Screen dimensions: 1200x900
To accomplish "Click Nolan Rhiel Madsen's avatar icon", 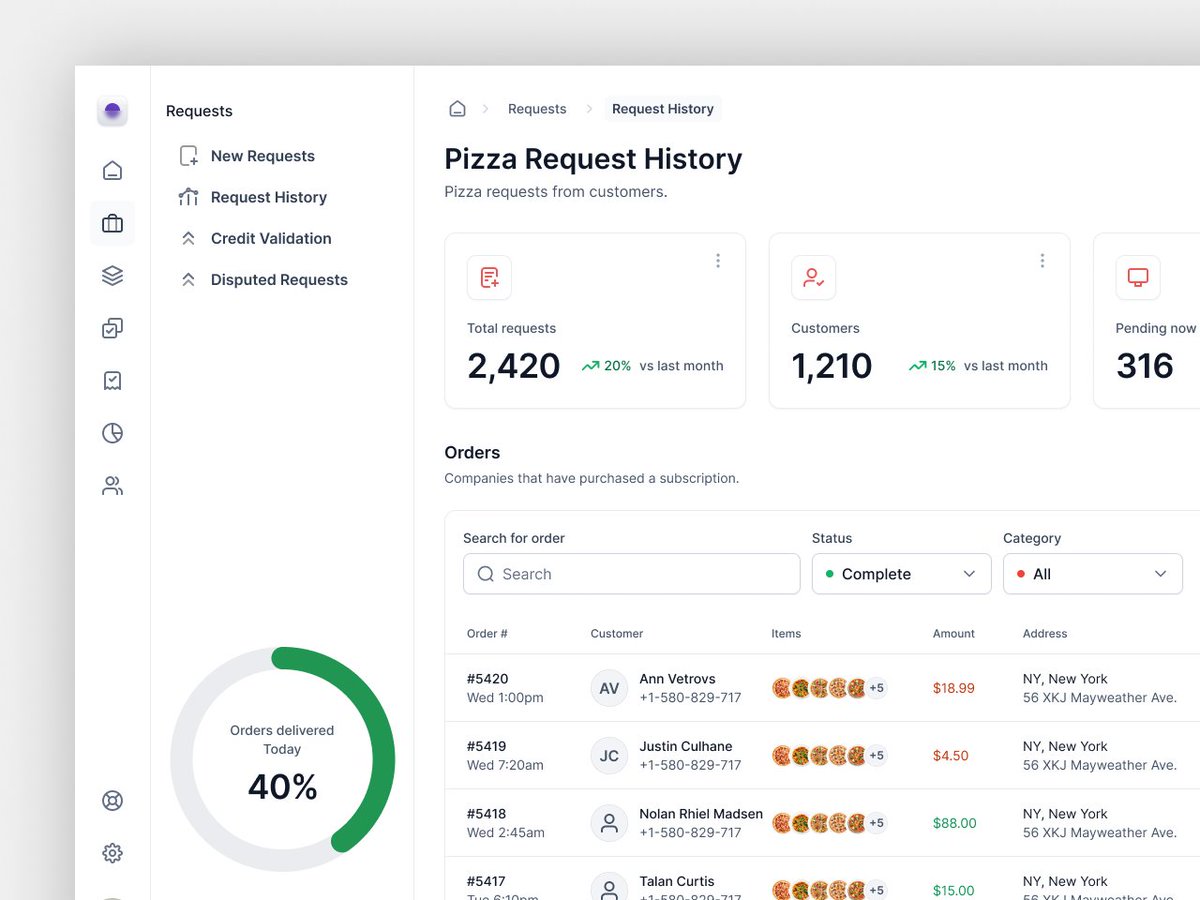I will (609, 823).
